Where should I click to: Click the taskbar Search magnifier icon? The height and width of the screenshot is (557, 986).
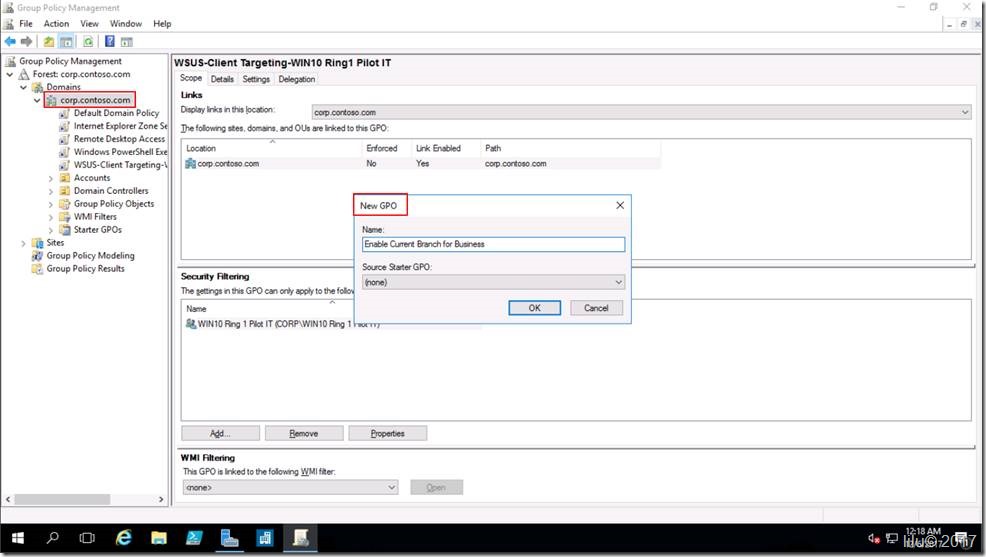[x=53, y=538]
